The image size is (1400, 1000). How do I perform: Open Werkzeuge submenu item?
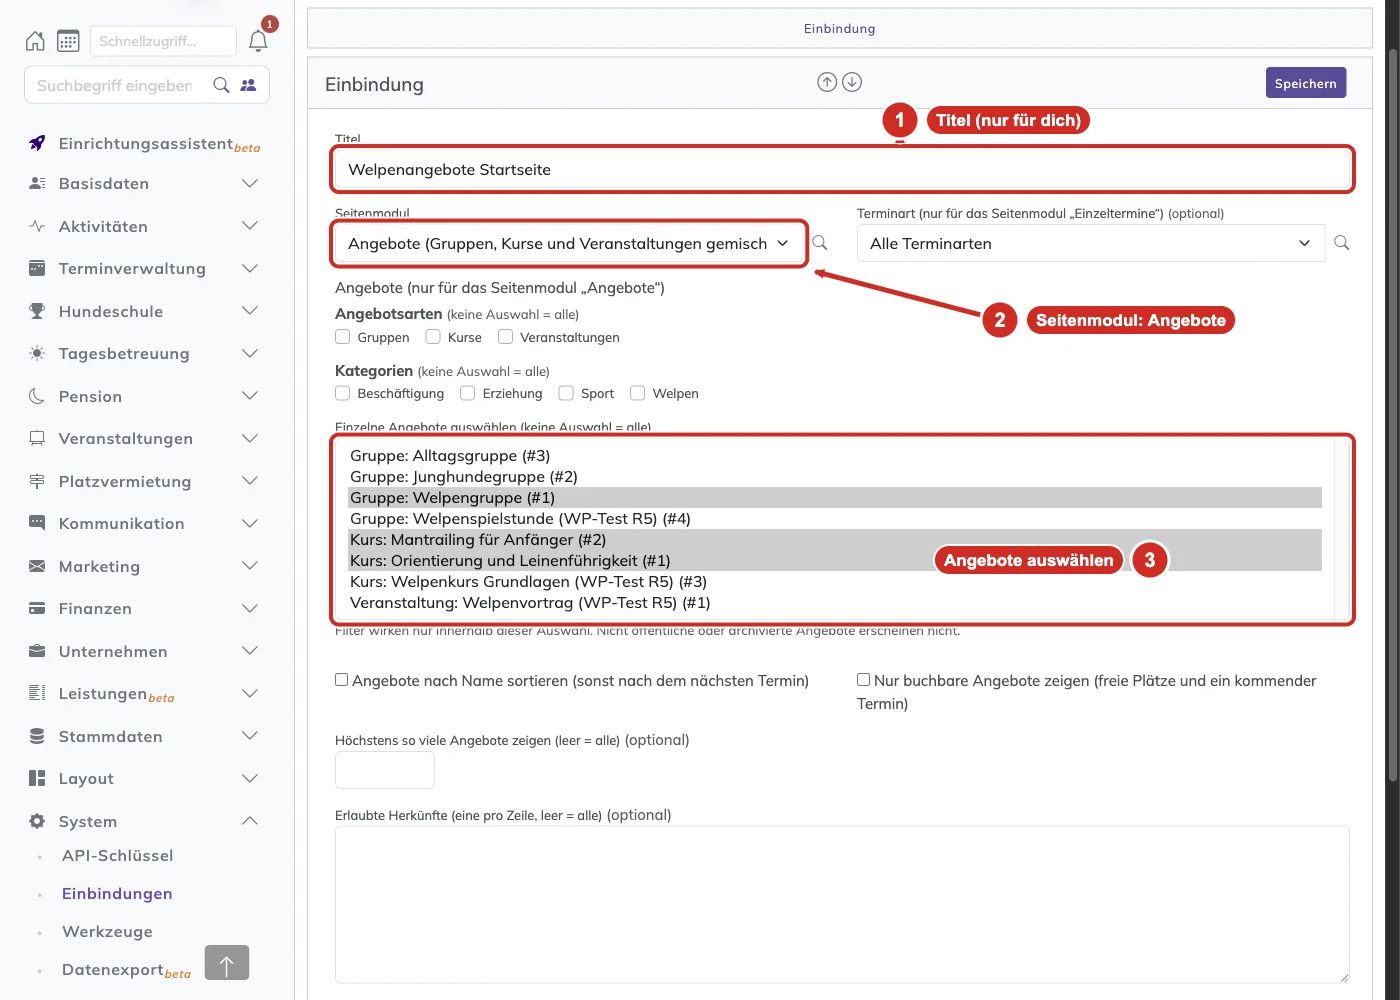tap(107, 932)
